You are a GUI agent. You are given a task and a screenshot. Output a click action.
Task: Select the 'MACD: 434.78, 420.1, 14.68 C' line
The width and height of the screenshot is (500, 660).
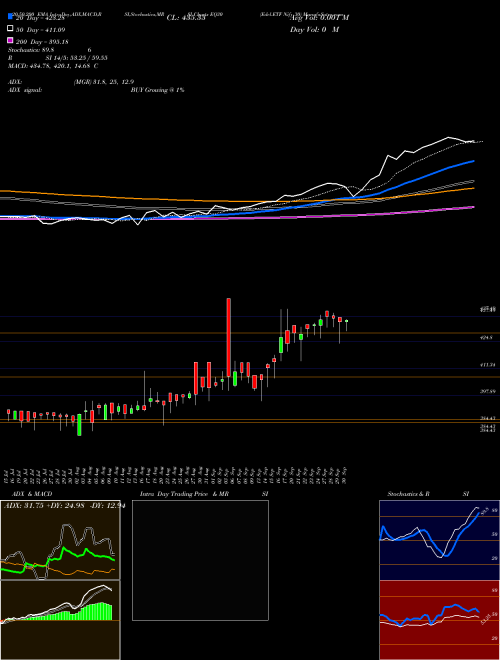53,66
